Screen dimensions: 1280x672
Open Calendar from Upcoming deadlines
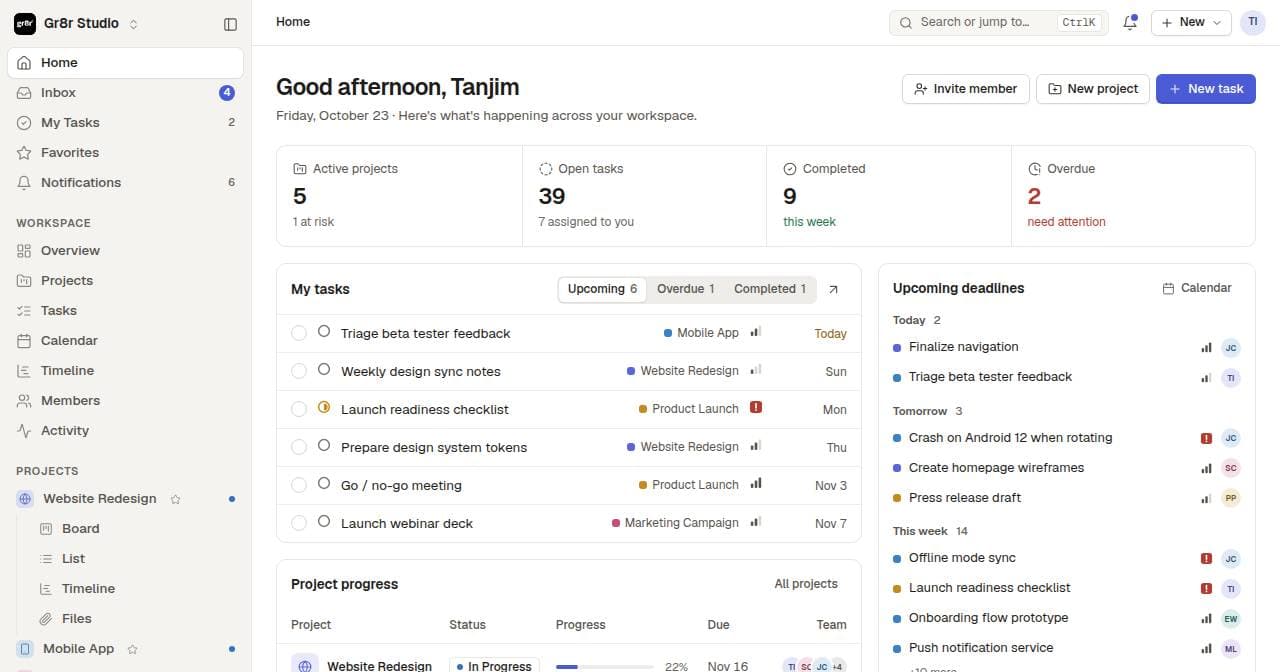(x=1197, y=288)
